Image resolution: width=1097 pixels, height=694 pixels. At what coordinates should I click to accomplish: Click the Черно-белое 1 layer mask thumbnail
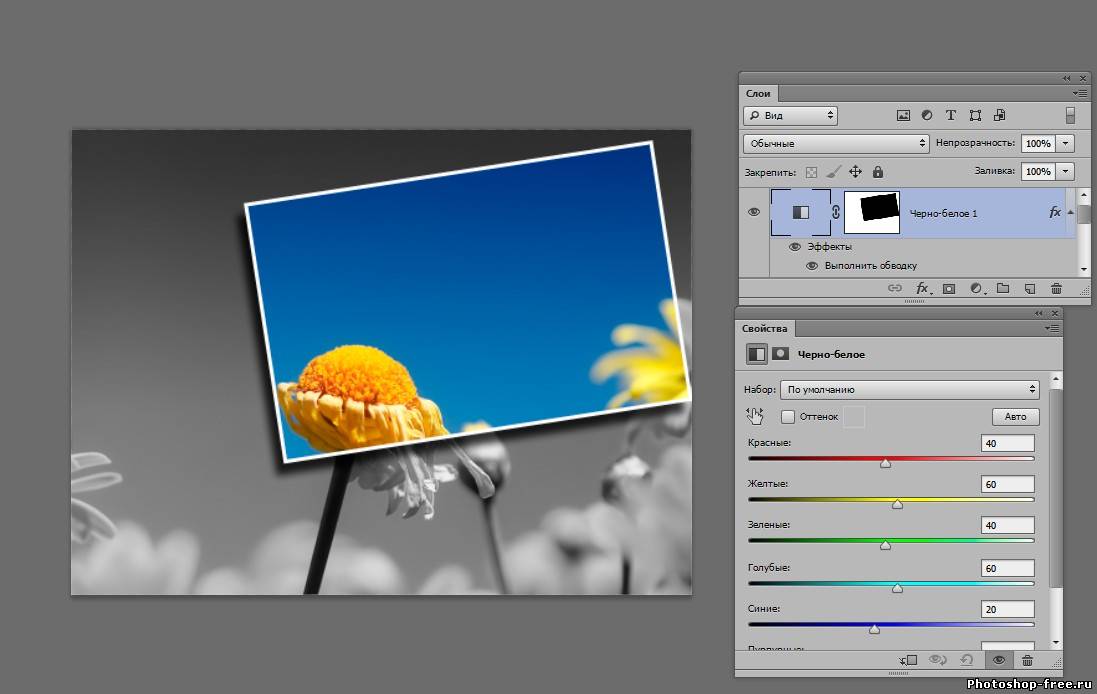pyautogui.click(x=872, y=212)
